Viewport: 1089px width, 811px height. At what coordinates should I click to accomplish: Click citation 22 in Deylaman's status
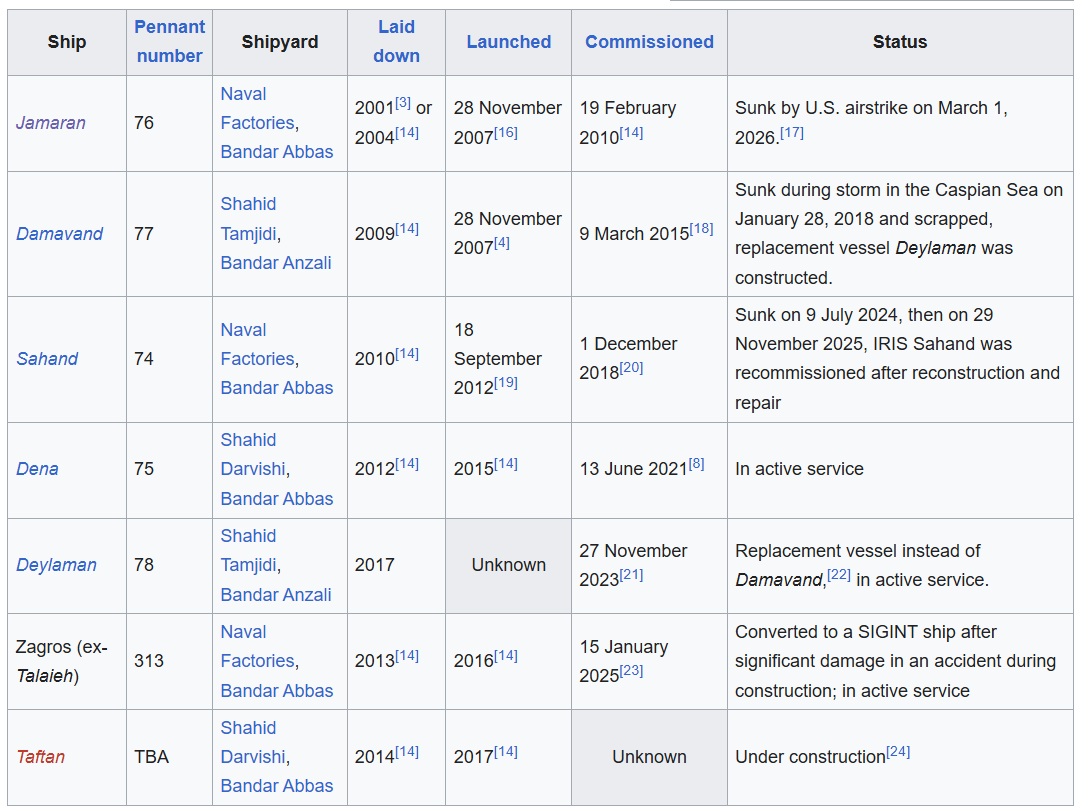click(x=838, y=574)
